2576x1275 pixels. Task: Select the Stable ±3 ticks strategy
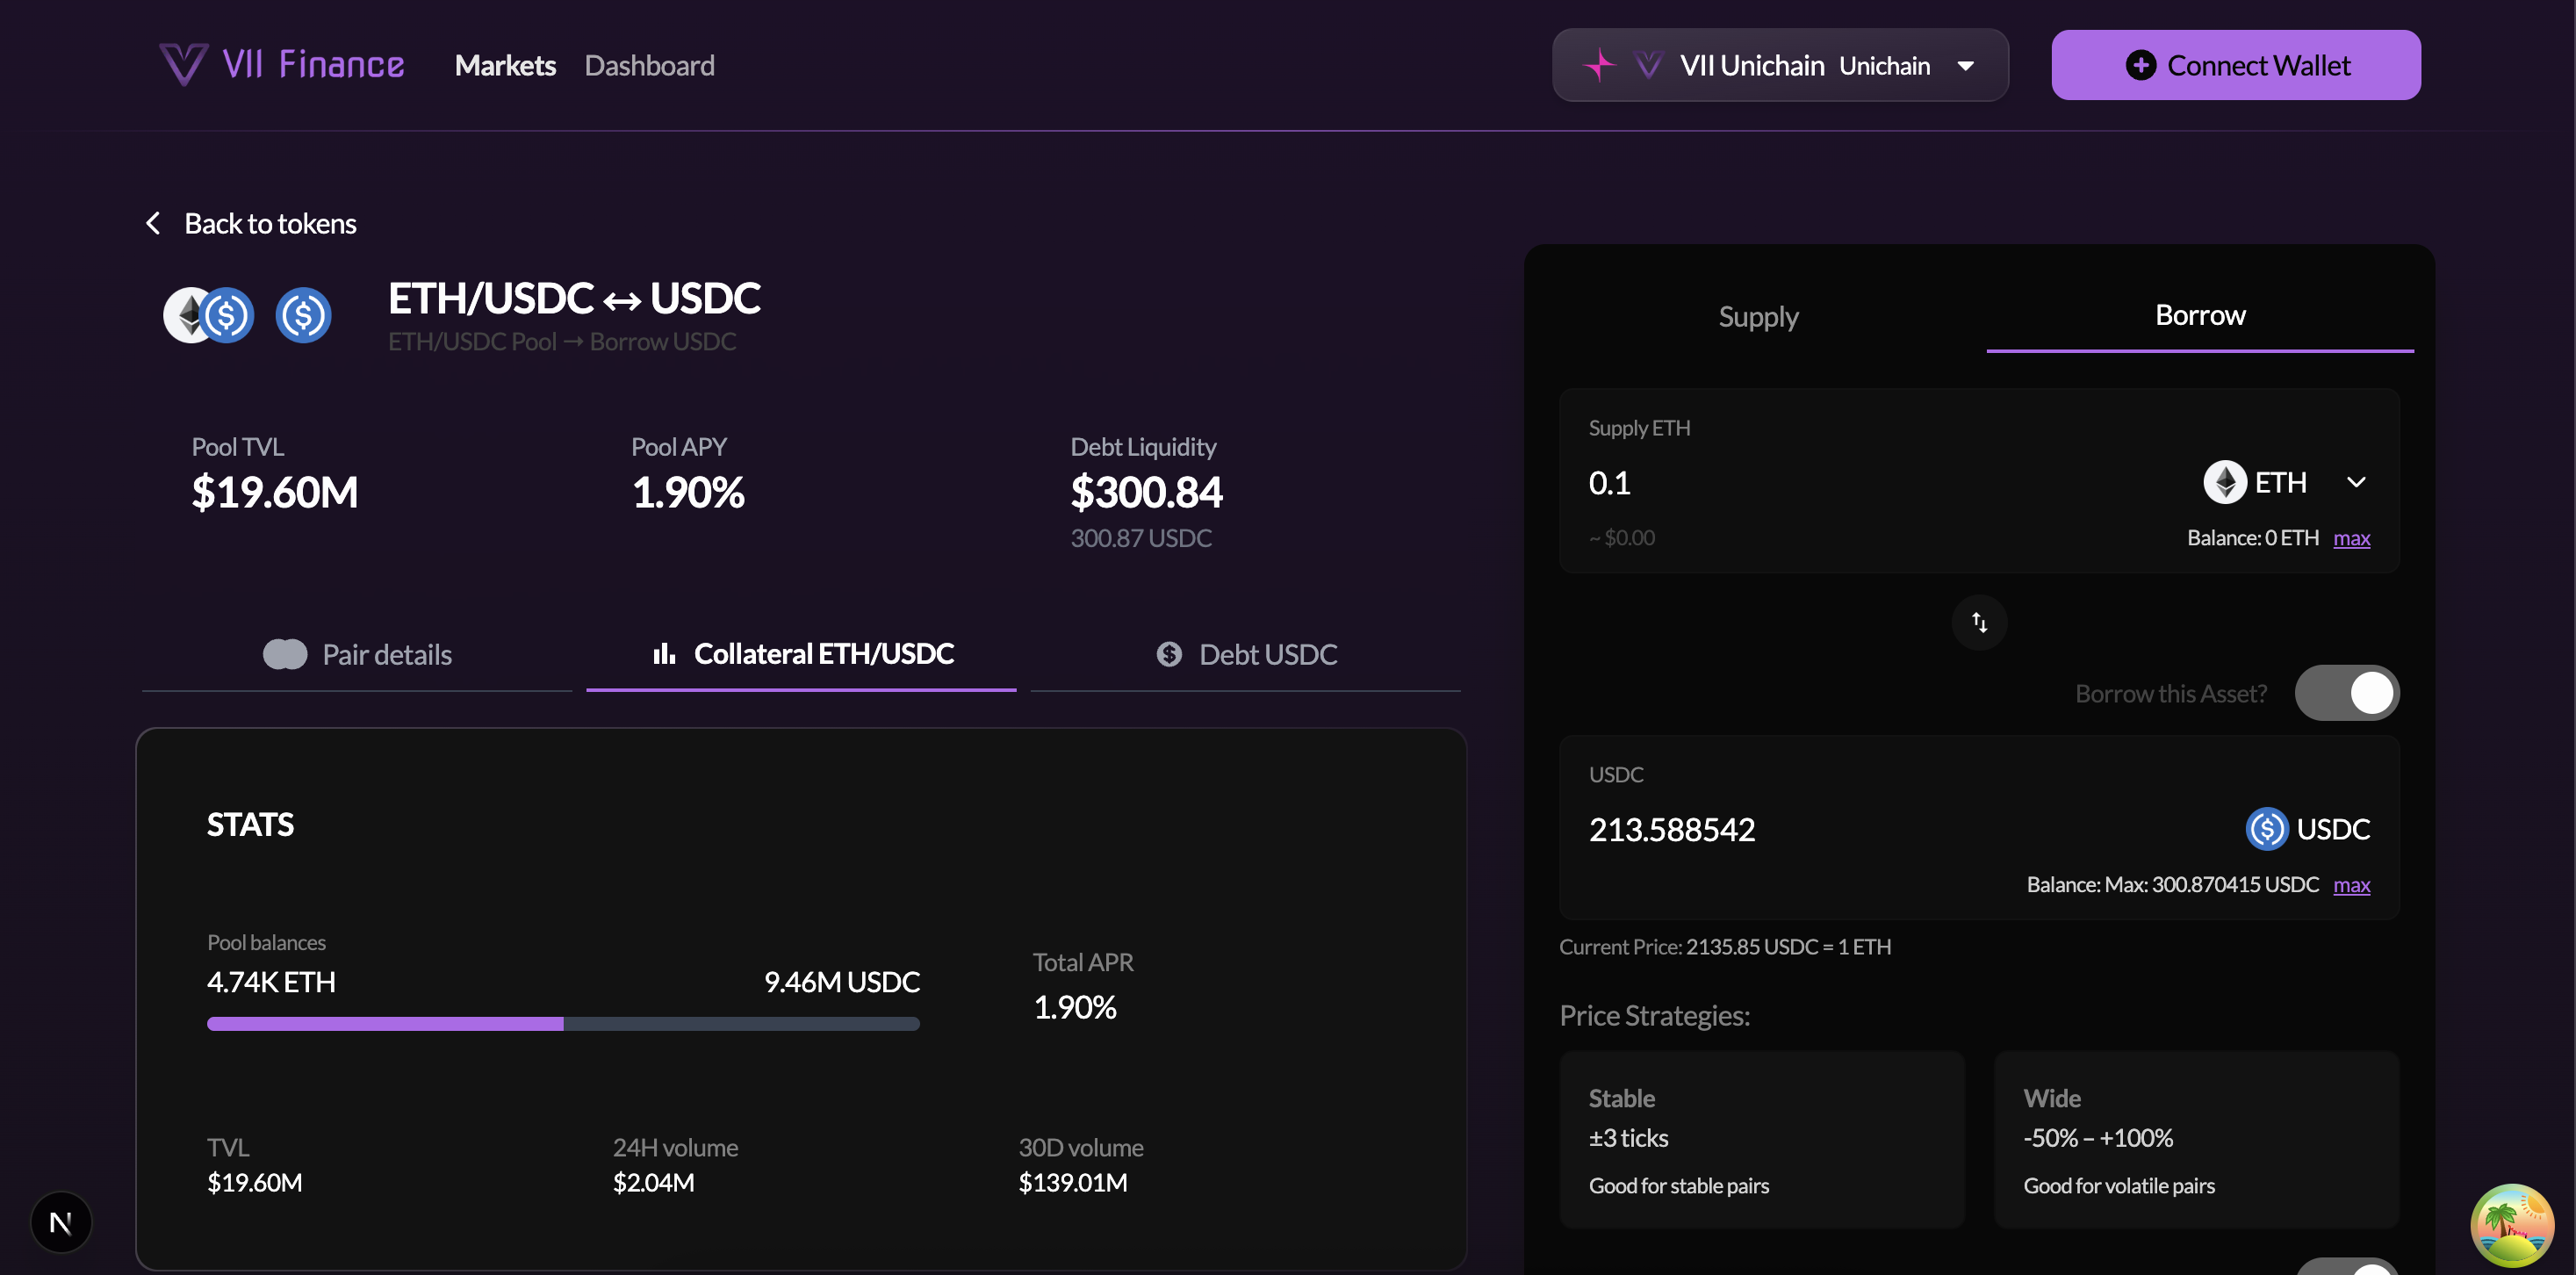(x=1761, y=1139)
